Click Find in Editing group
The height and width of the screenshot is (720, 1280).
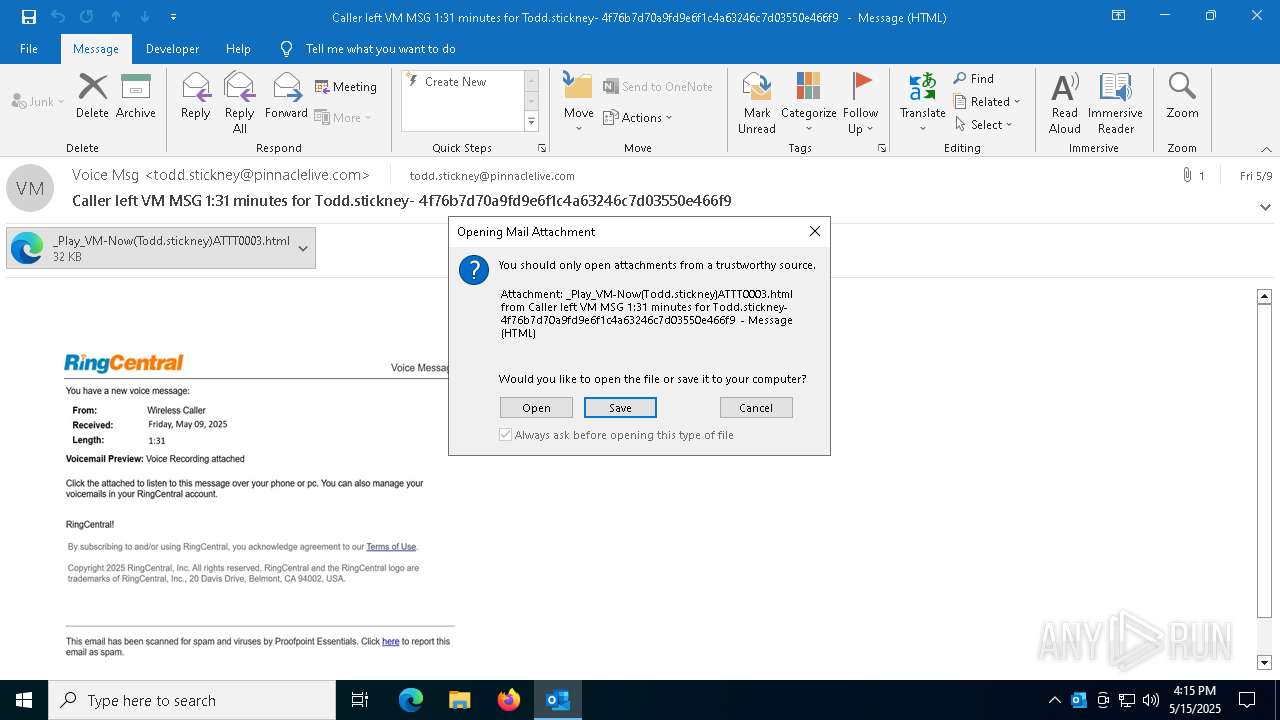pyautogui.click(x=973, y=79)
